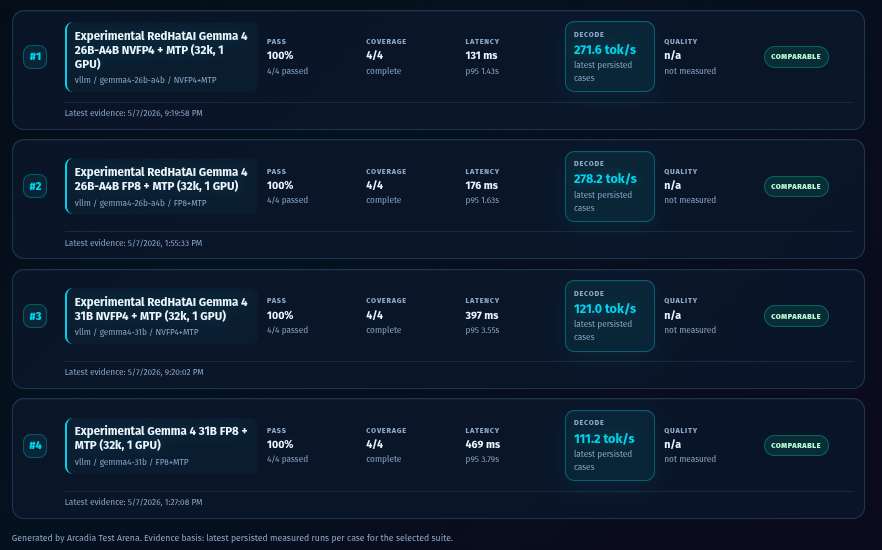Viewport: 882px width, 550px height.
Task: Select the 121.0 tok/s decode card
Action: 610,316
